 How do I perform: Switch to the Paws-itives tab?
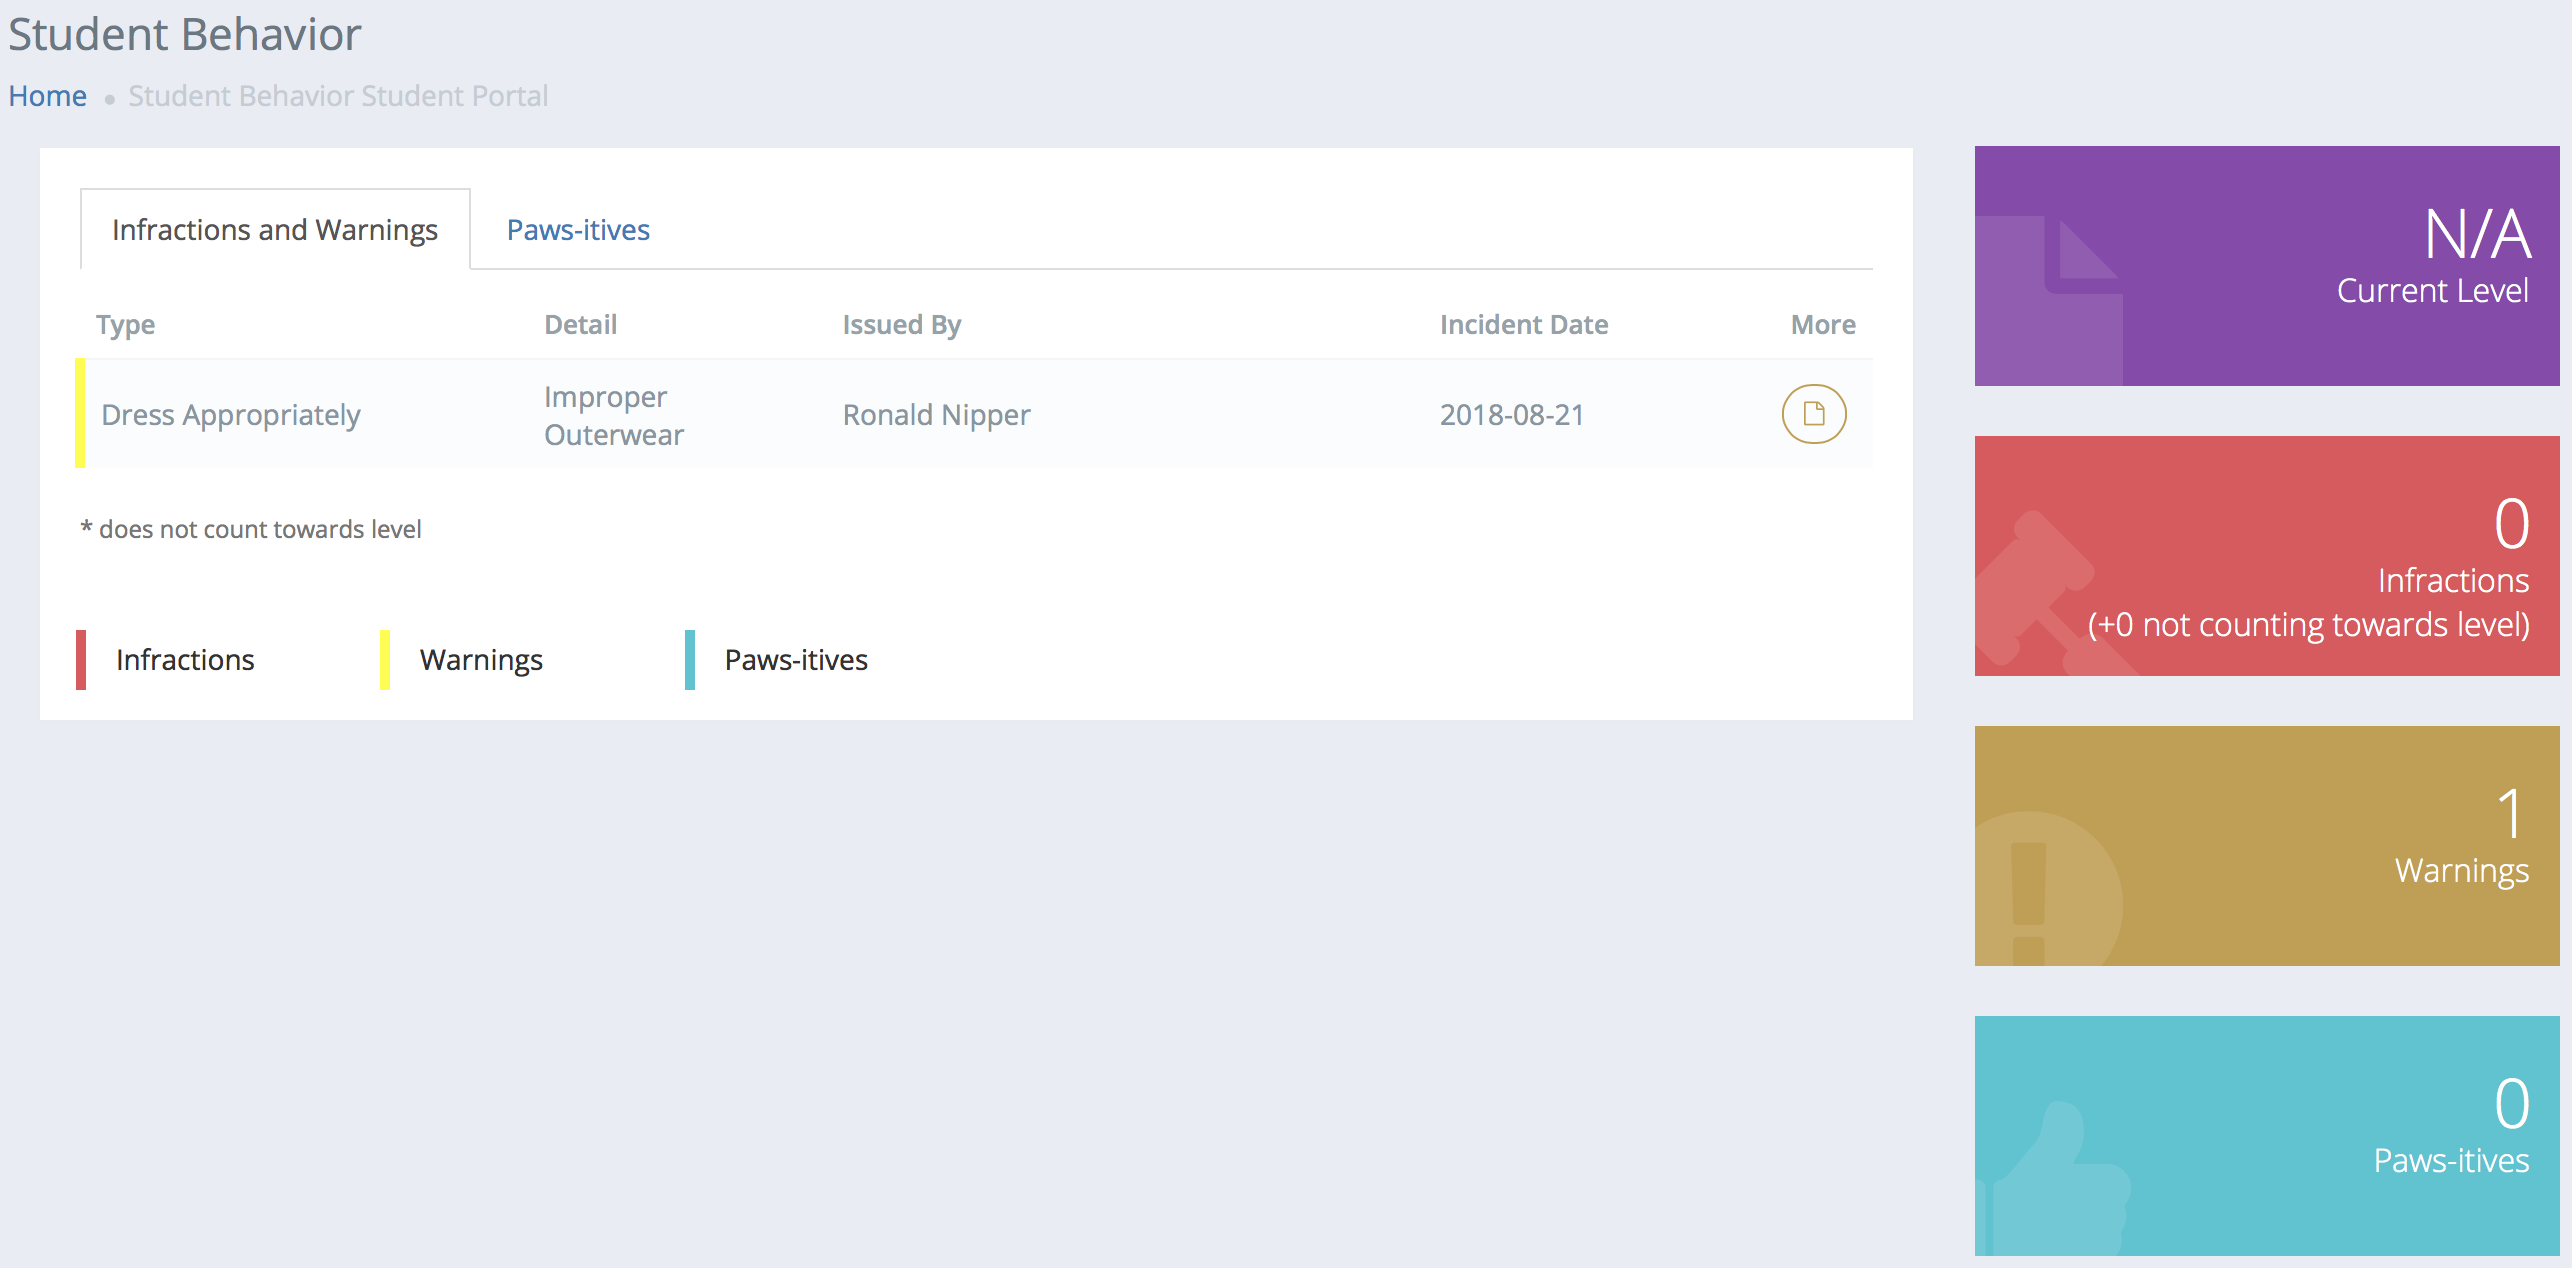[578, 230]
